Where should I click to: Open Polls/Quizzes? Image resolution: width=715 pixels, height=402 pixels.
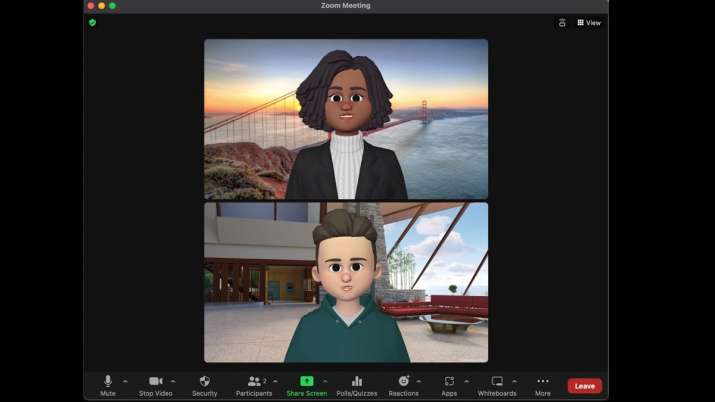point(357,386)
